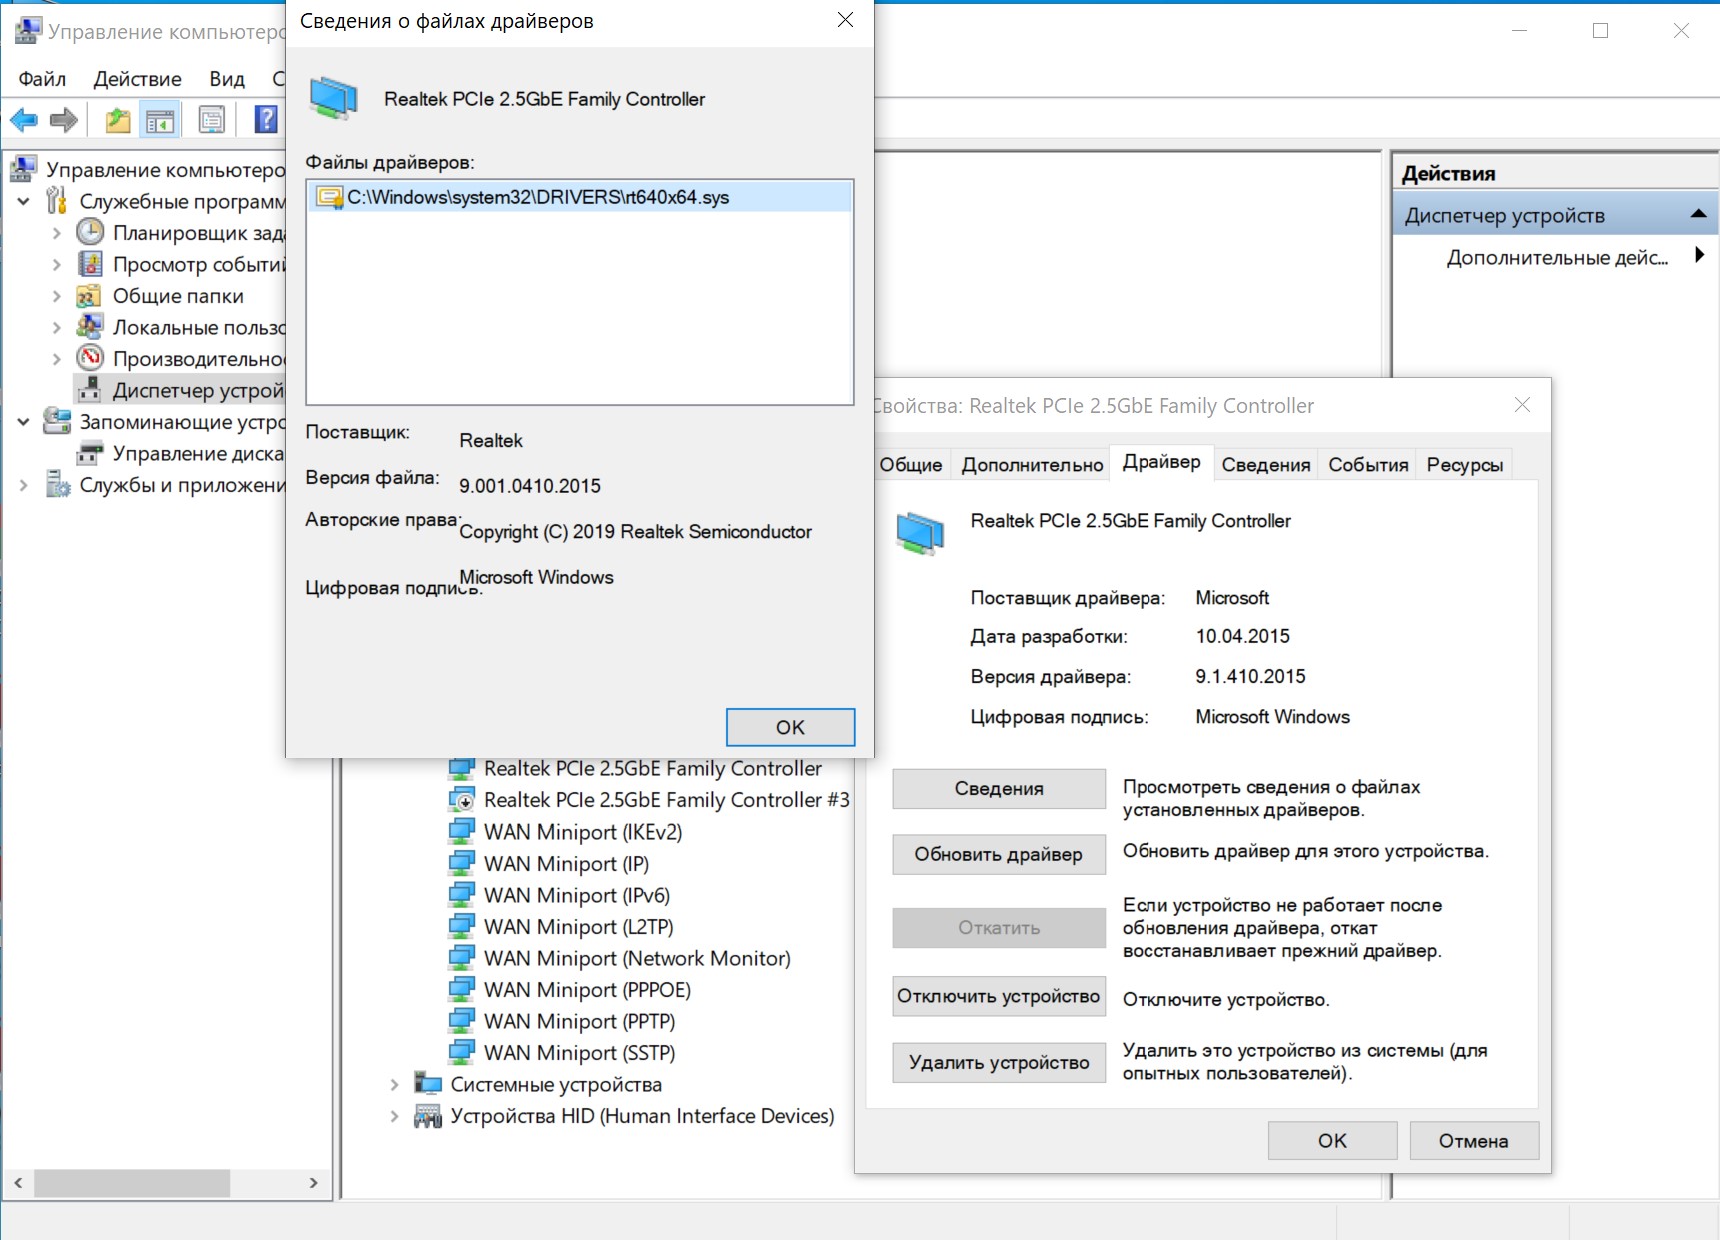Image resolution: width=1720 pixels, height=1240 pixels.
Task: Click OK in the driver file details dialog
Action: [790, 727]
